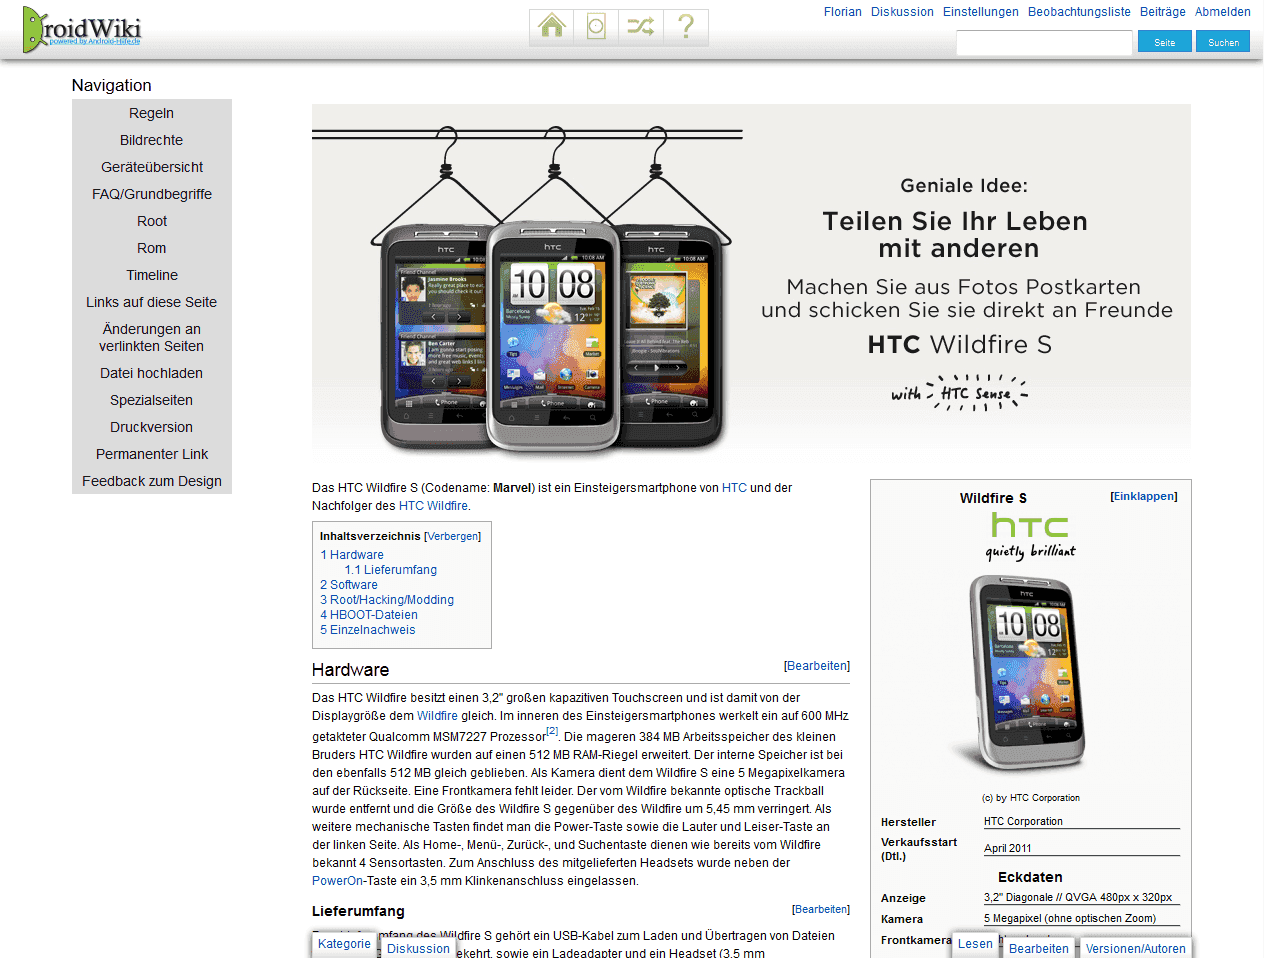Screen dimensions: 1264x958
Task: Open Florian user page link
Action: coord(843,12)
